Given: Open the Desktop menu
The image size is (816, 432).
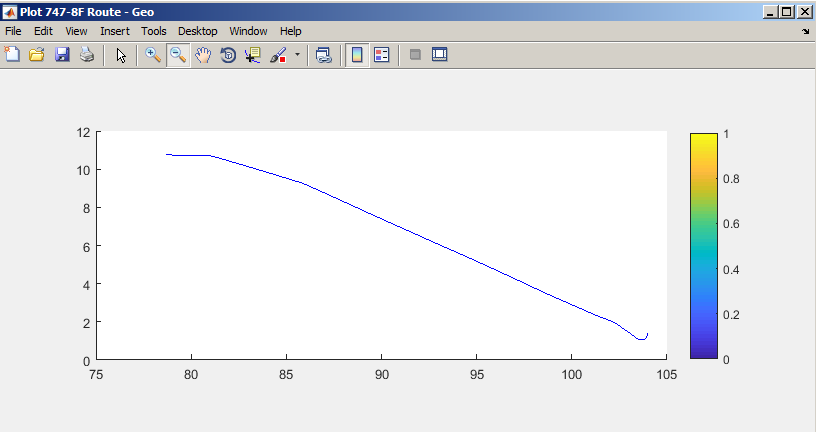Looking at the screenshot, I should pos(197,31).
